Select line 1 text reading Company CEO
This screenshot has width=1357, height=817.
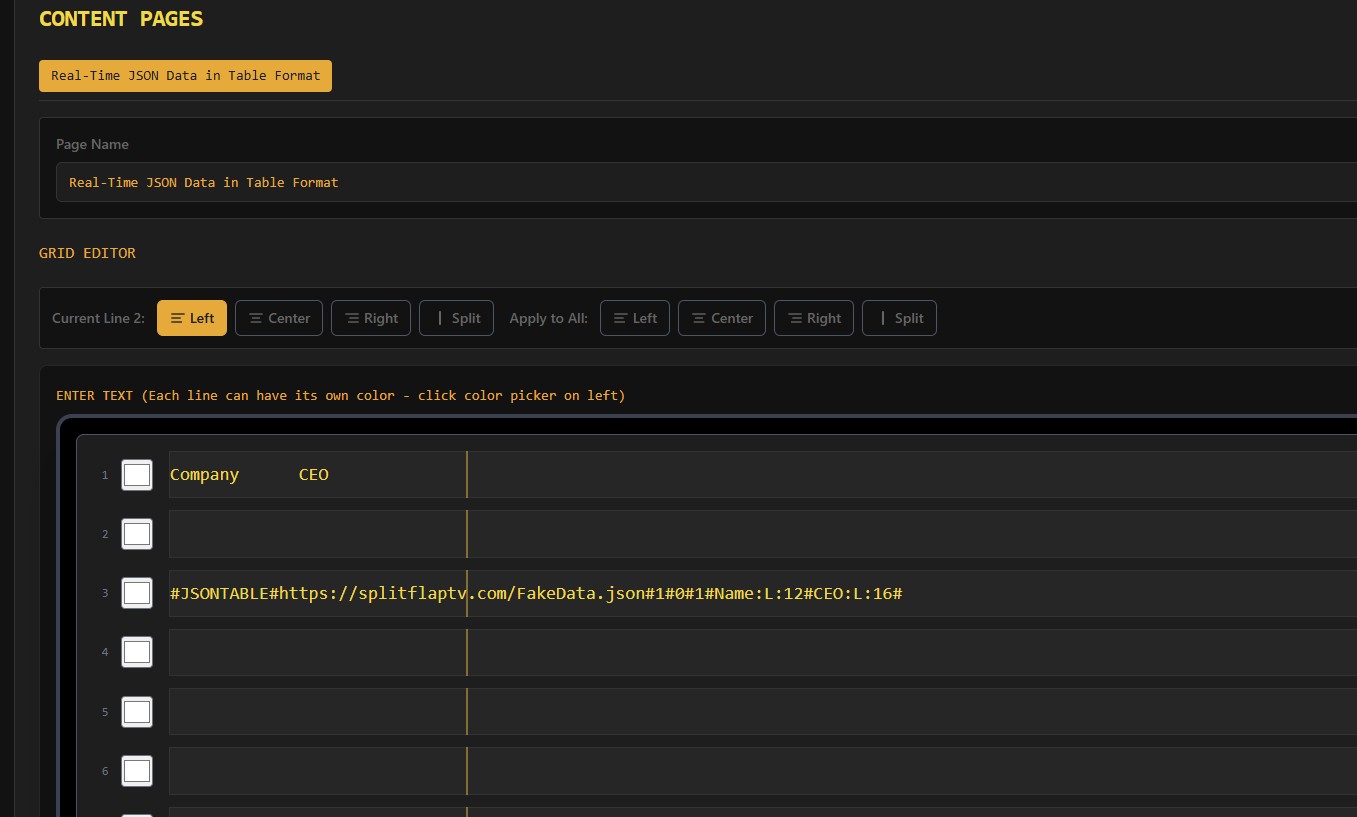[x=244, y=474]
